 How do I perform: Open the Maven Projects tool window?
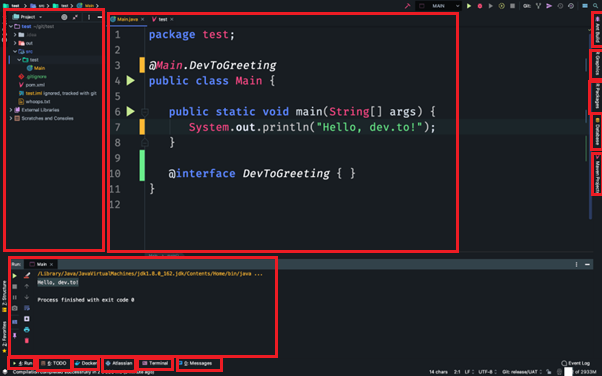597,174
